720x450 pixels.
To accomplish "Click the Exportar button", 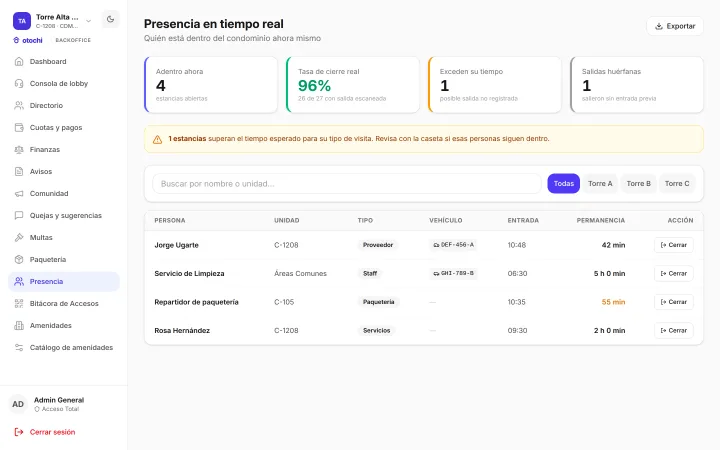I will pyautogui.click(x=675, y=26).
